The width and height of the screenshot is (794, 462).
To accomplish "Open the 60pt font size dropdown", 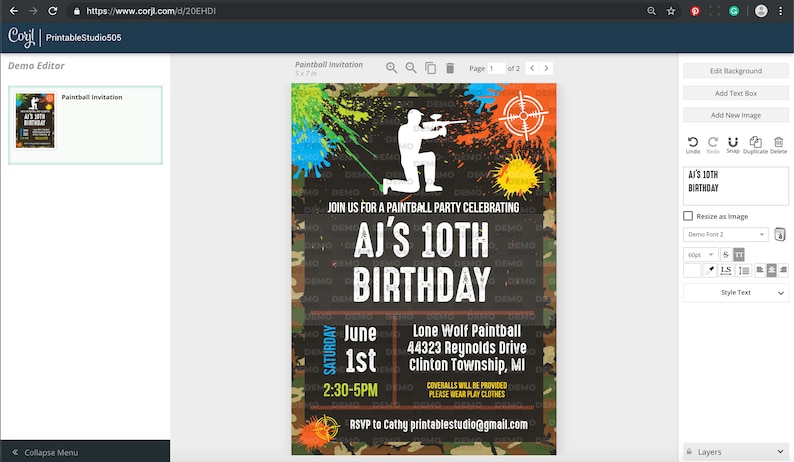I will pyautogui.click(x=700, y=254).
